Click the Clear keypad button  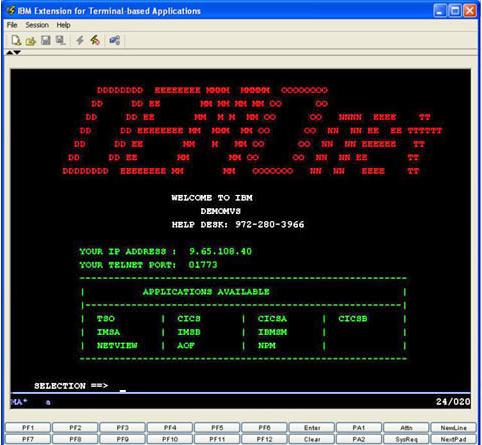(x=312, y=439)
